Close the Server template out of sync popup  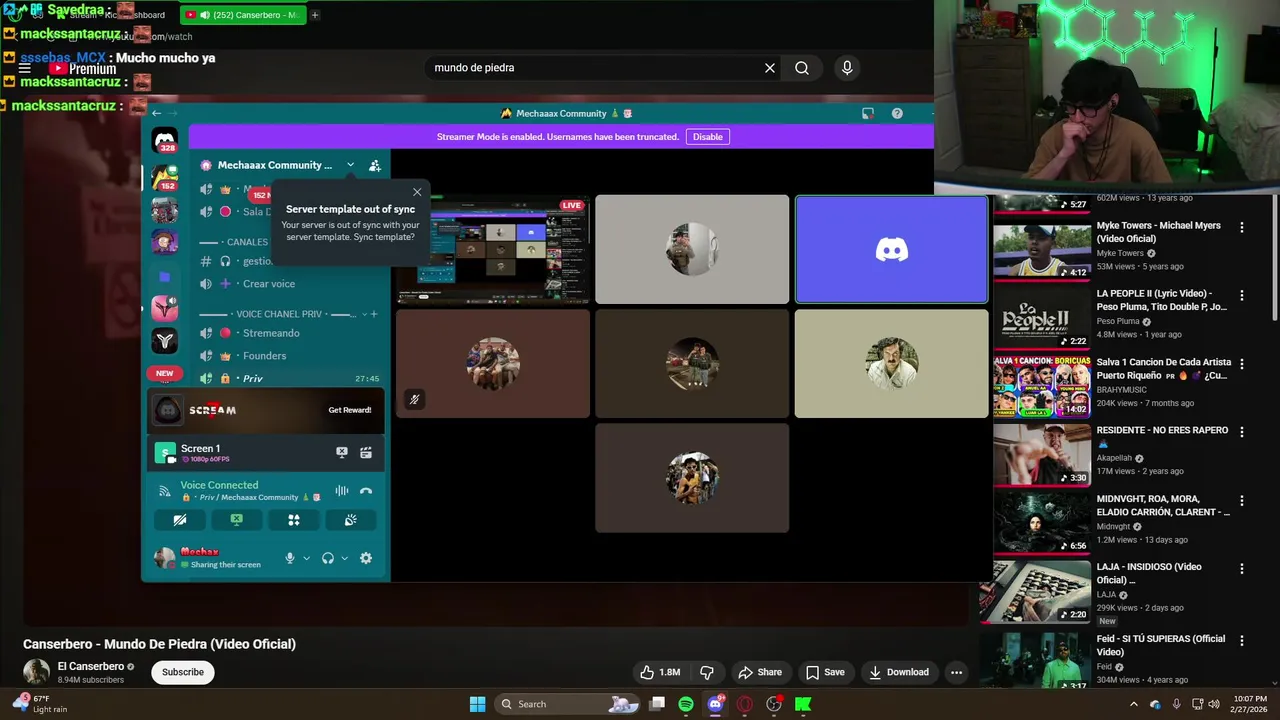[417, 192]
